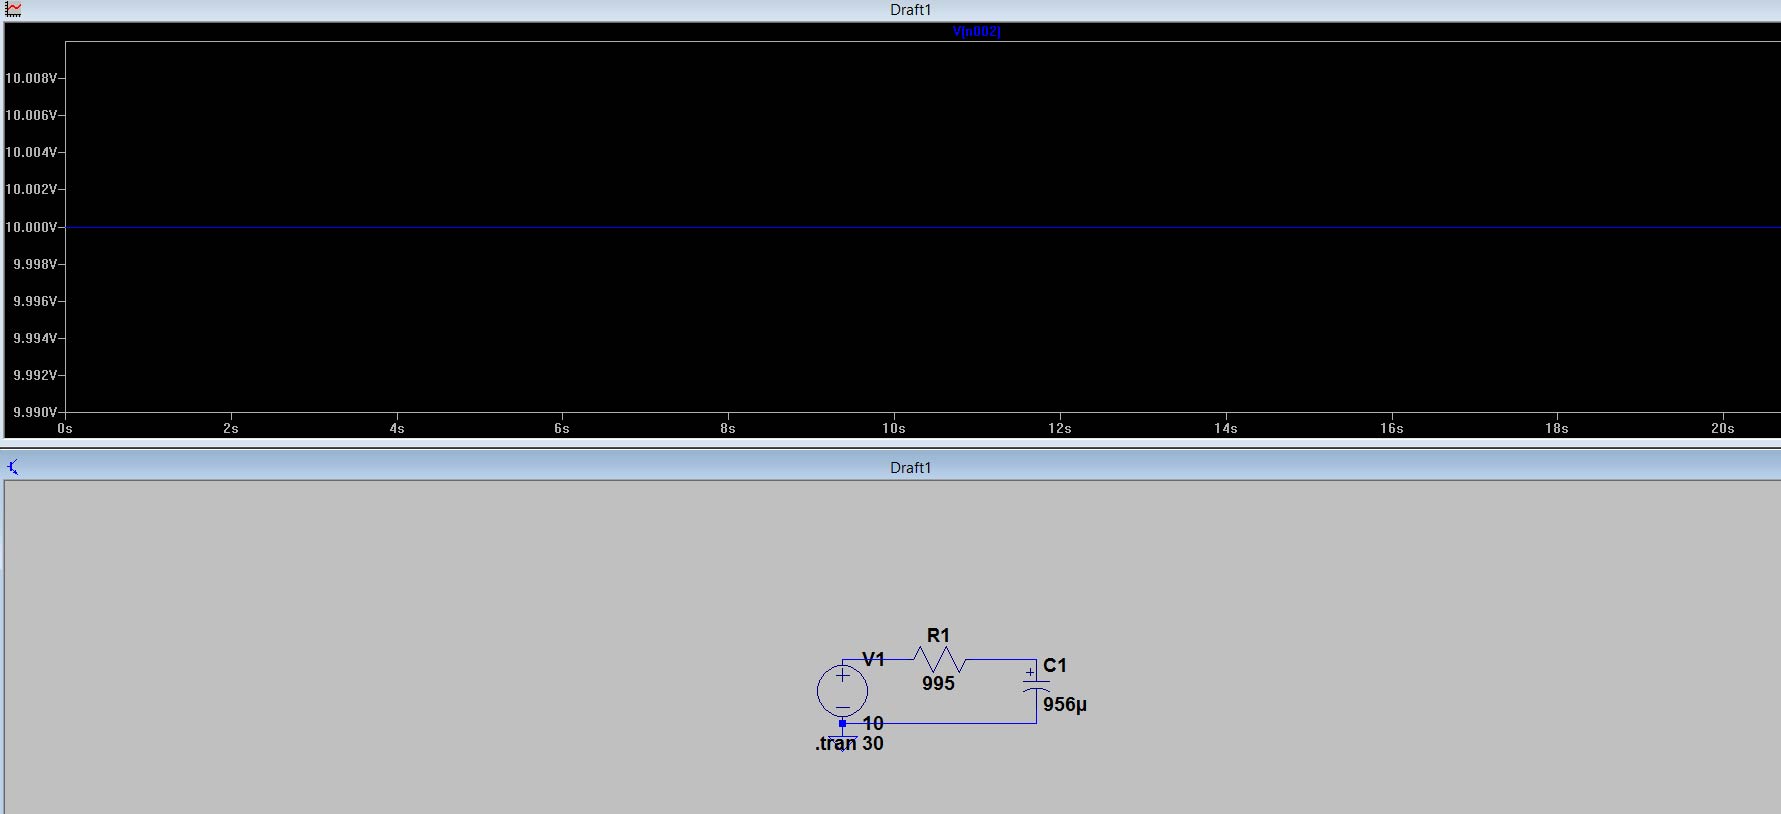Click the V1 source name label
This screenshot has height=814, width=1781.
pos(873,659)
